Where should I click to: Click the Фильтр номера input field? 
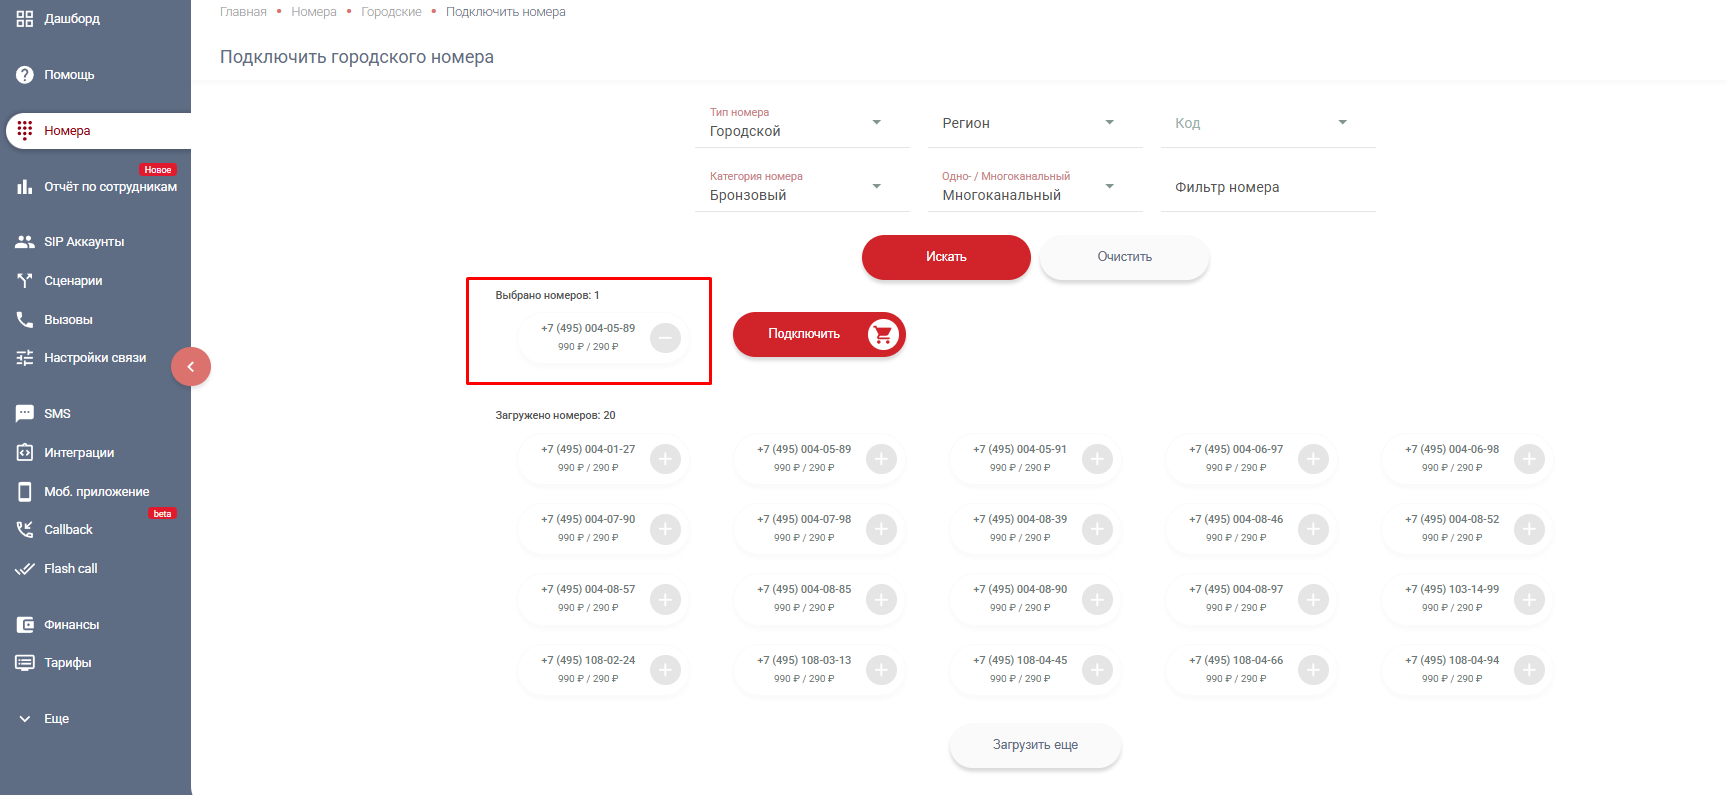coord(1267,188)
